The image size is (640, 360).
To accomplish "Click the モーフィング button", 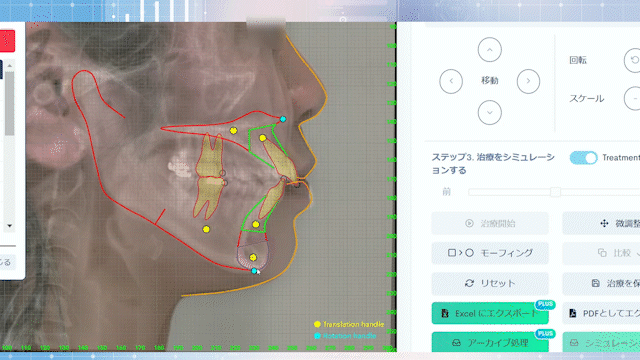I will [490, 253].
